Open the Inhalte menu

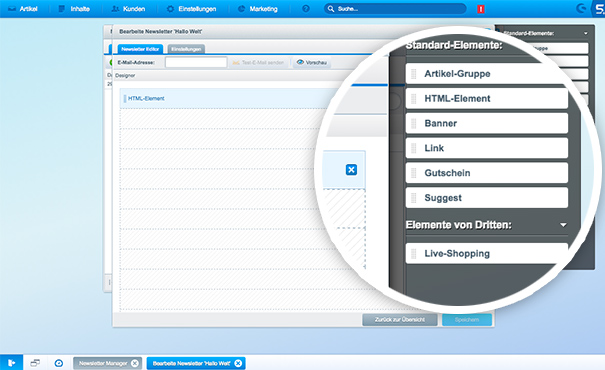click(74, 8)
